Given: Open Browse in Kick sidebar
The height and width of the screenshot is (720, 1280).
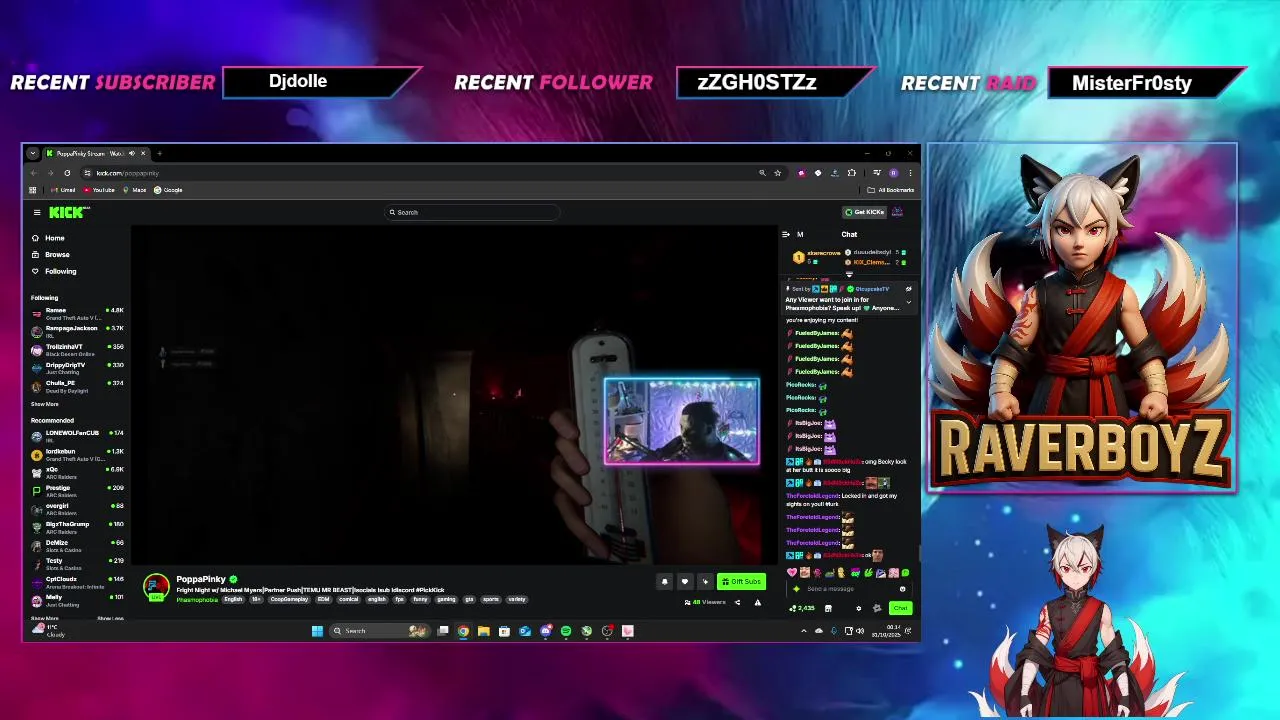Looking at the screenshot, I should 50,254.
